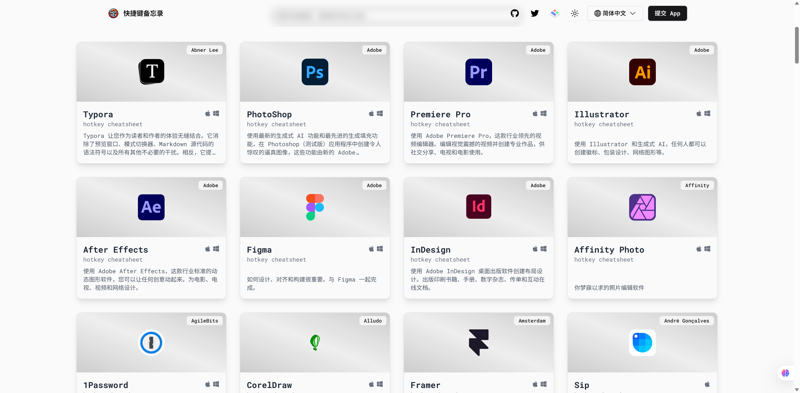
Task: Click the Typora app icon
Action: pyautogui.click(x=152, y=71)
